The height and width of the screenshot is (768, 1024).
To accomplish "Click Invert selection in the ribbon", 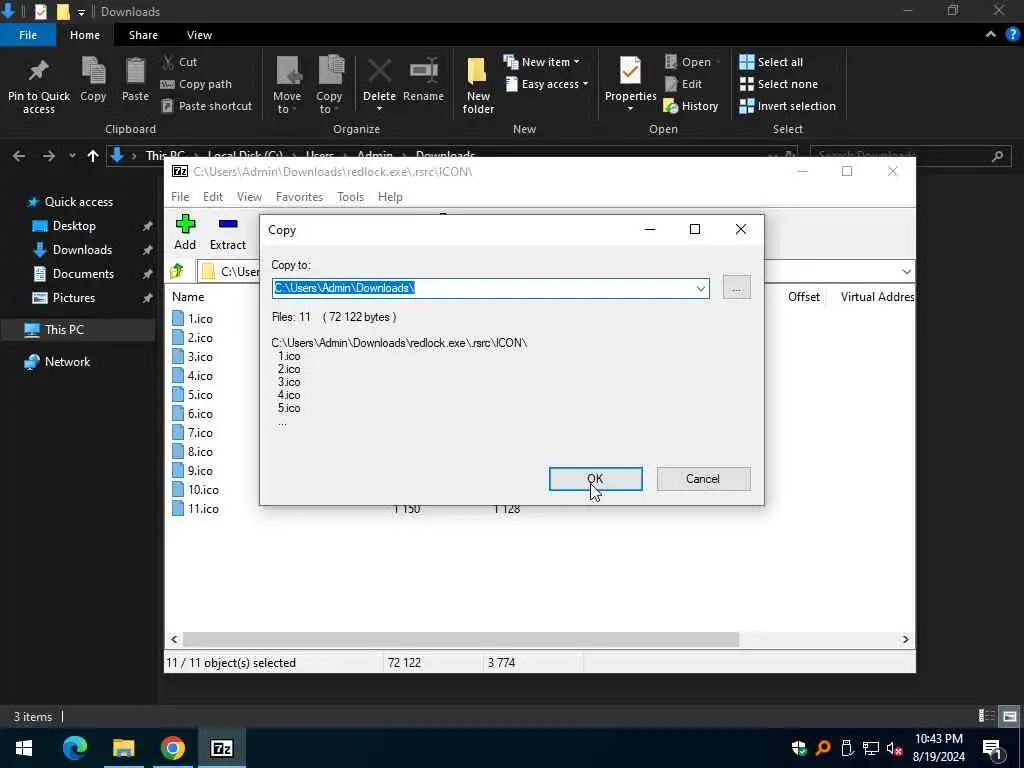I will [788, 106].
